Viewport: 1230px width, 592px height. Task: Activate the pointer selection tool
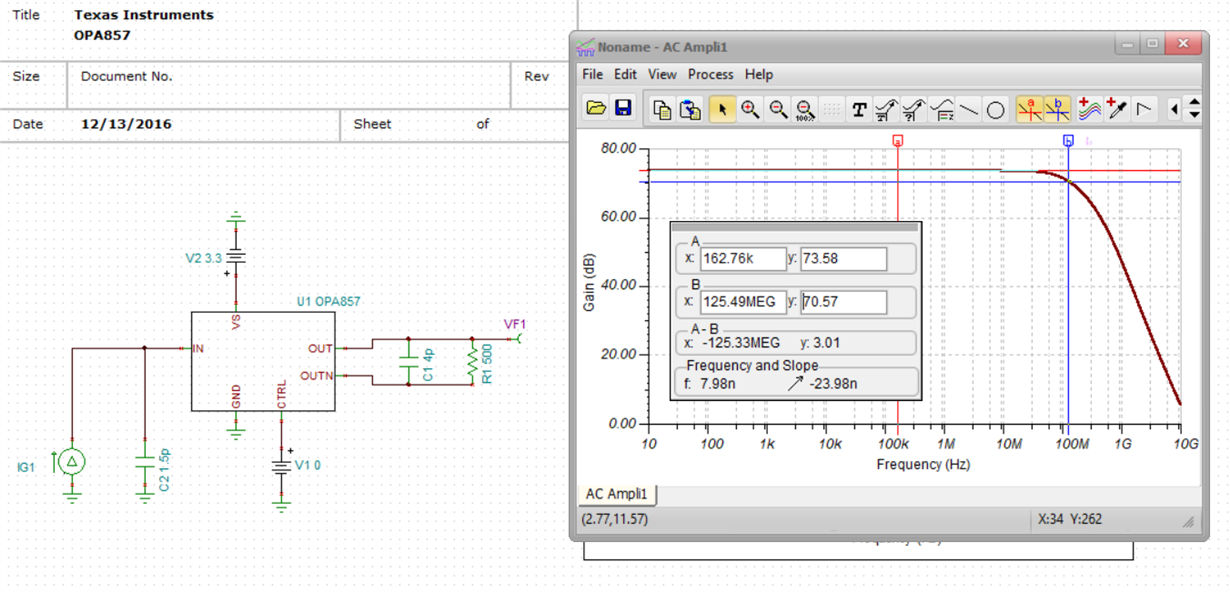[722, 109]
